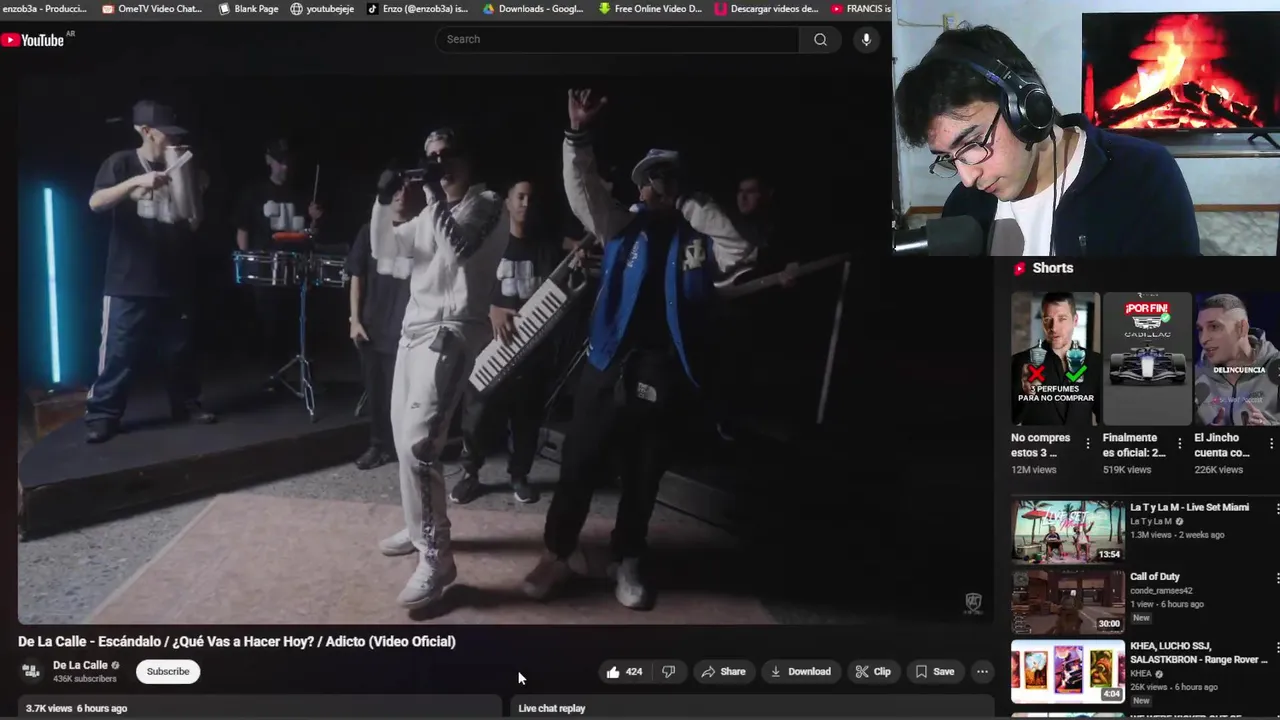
Task: Open the 'Blank Page' bookmark
Action: tap(247, 9)
